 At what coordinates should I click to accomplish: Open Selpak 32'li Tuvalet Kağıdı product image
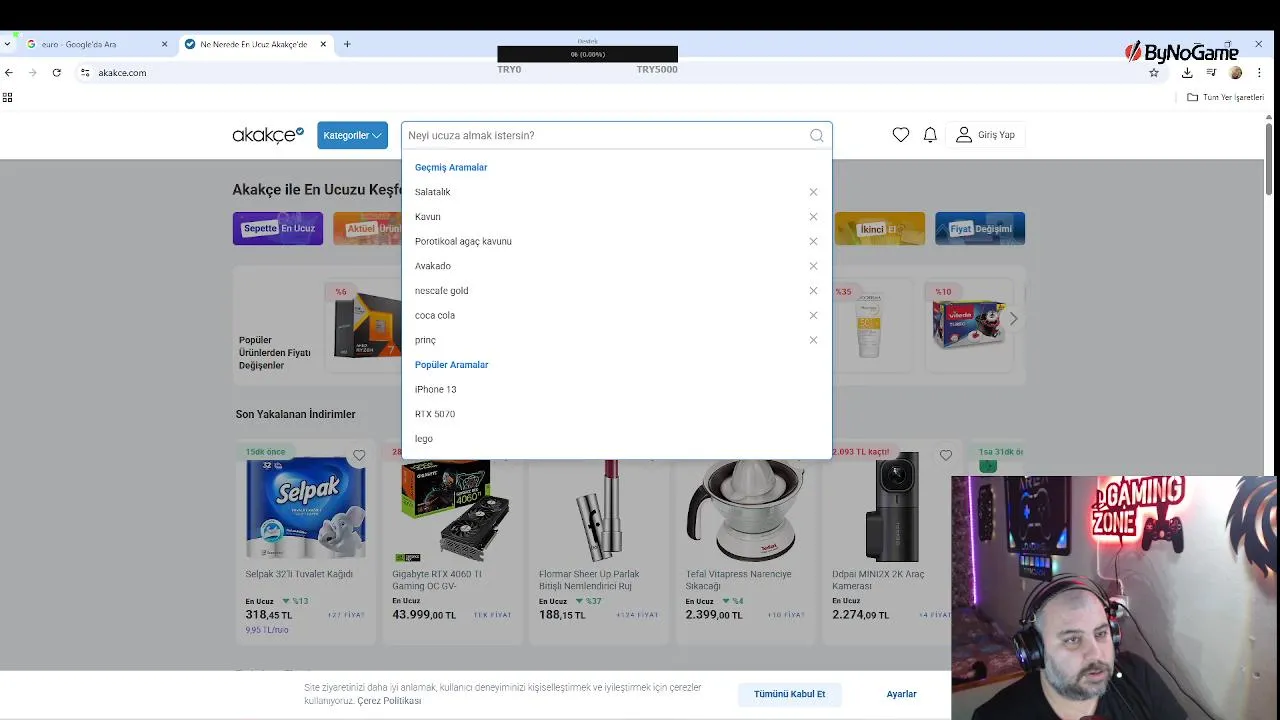[306, 508]
